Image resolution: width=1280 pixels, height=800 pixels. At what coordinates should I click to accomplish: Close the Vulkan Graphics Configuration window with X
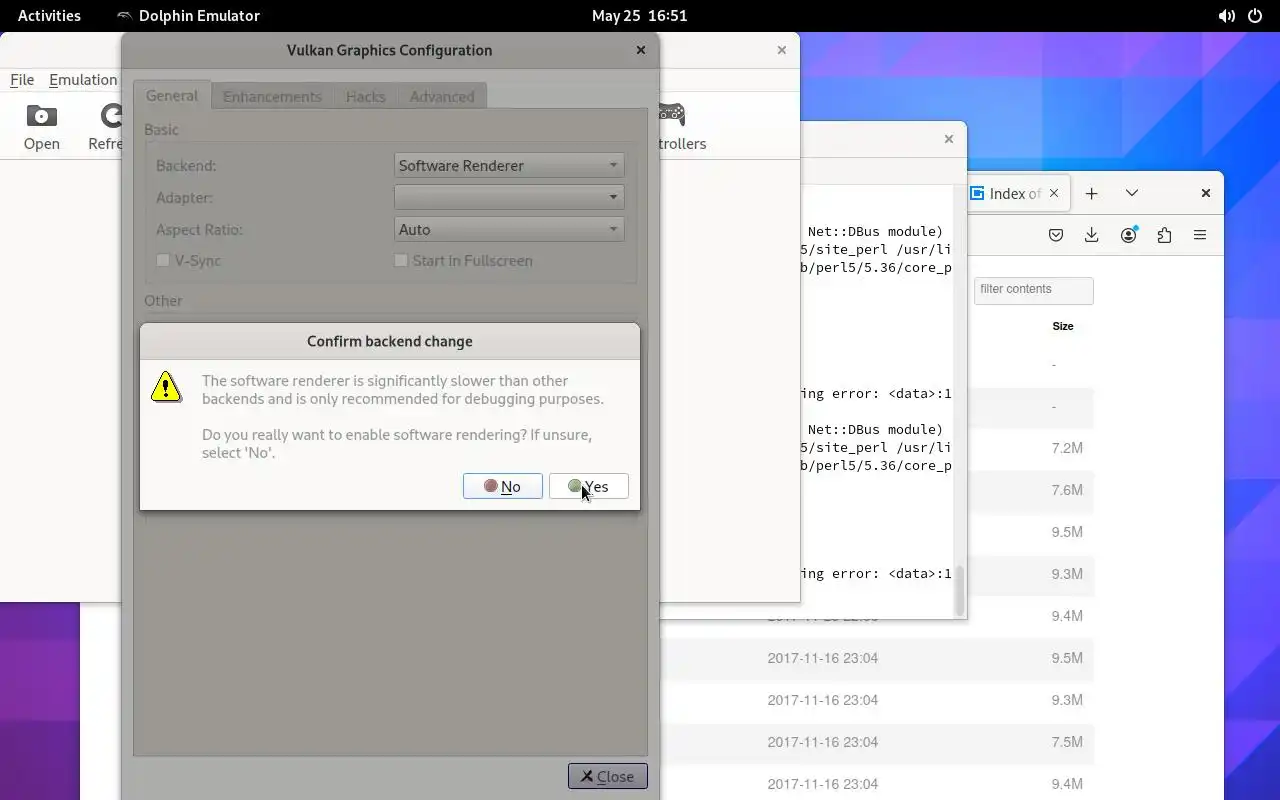[641, 50]
